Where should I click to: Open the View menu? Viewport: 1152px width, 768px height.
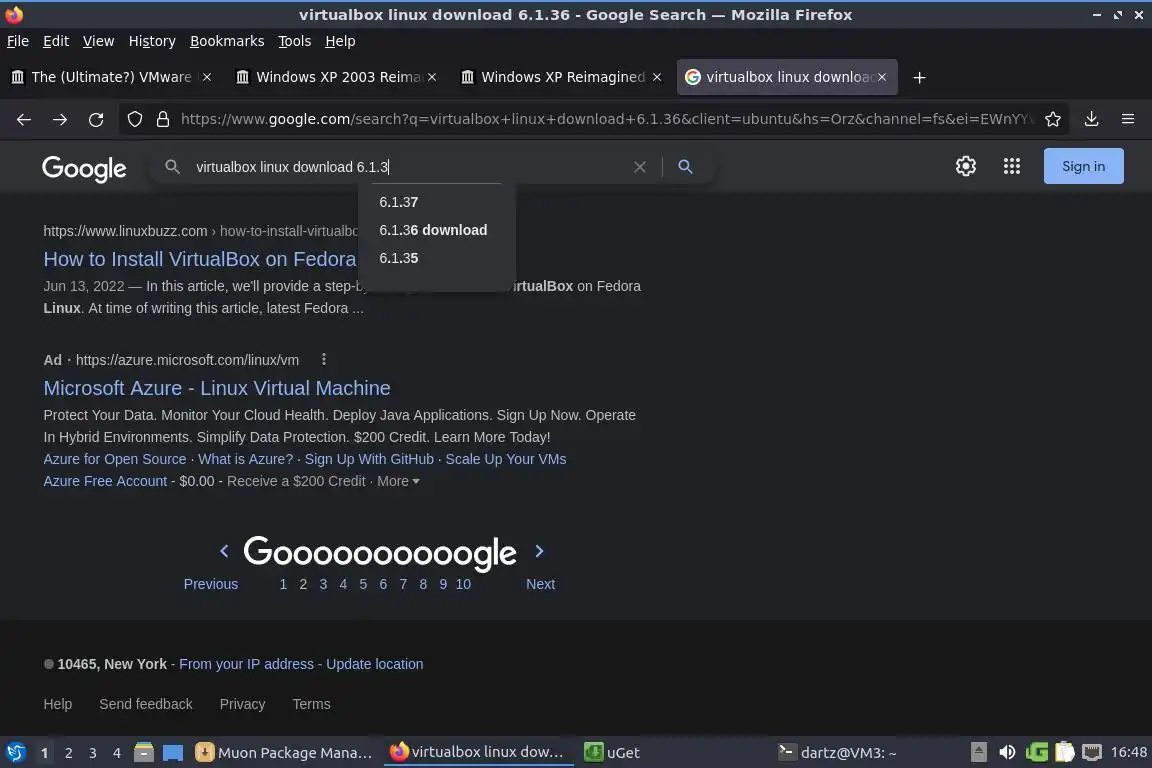click(98, 41)
